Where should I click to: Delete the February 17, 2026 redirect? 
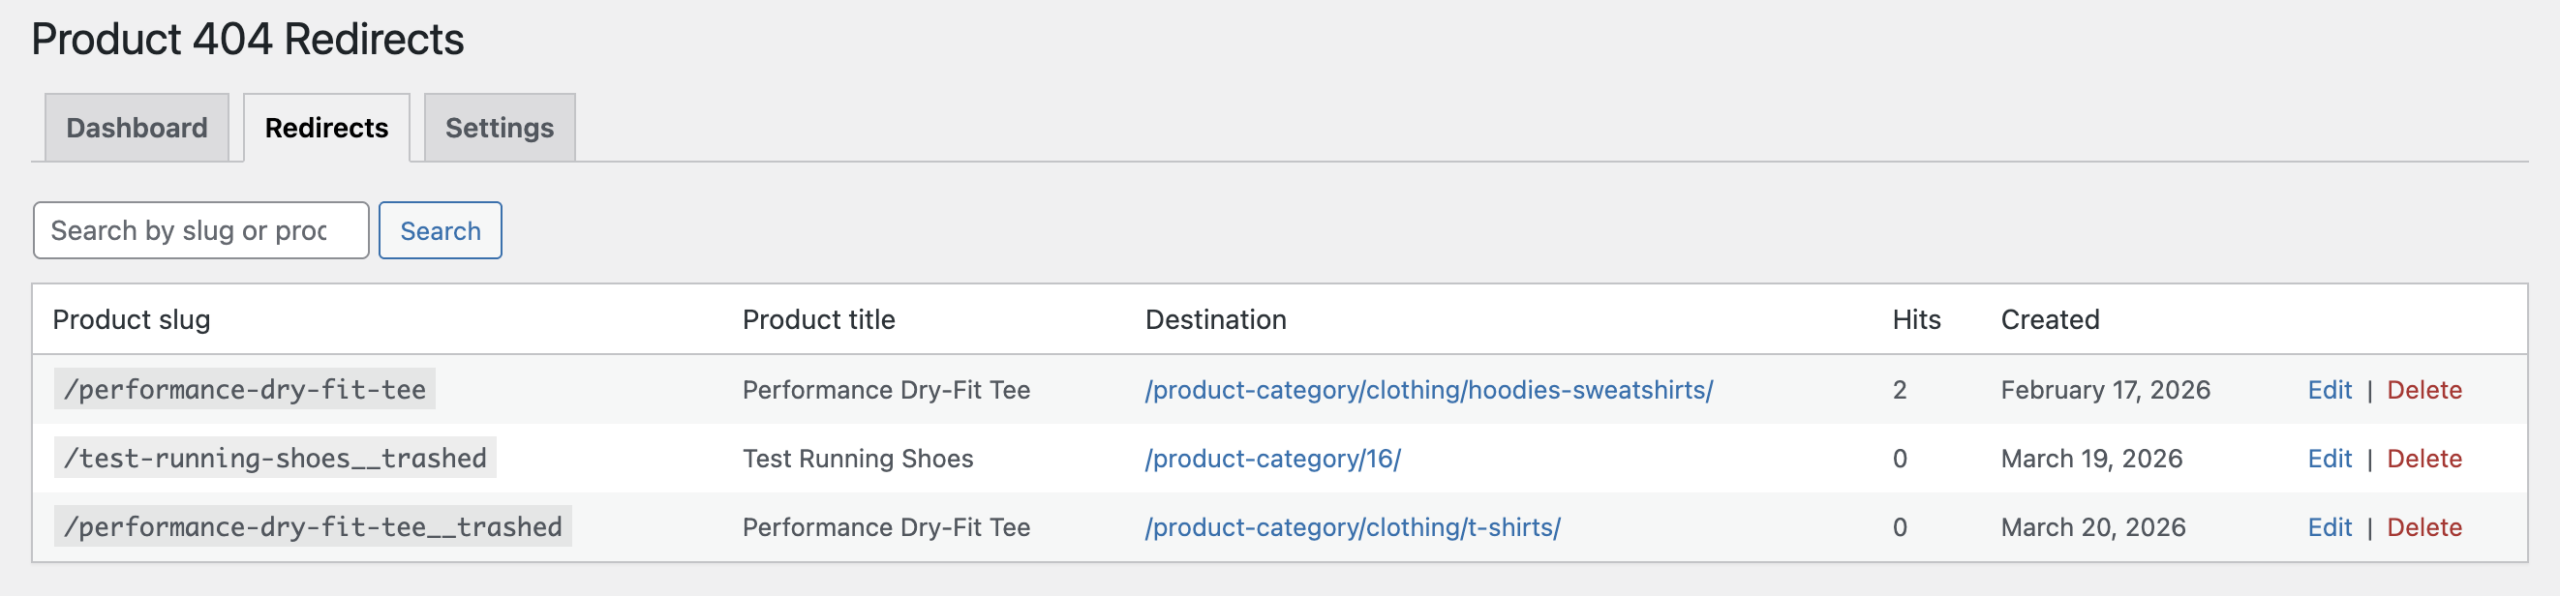click(x=2424, y=390)
